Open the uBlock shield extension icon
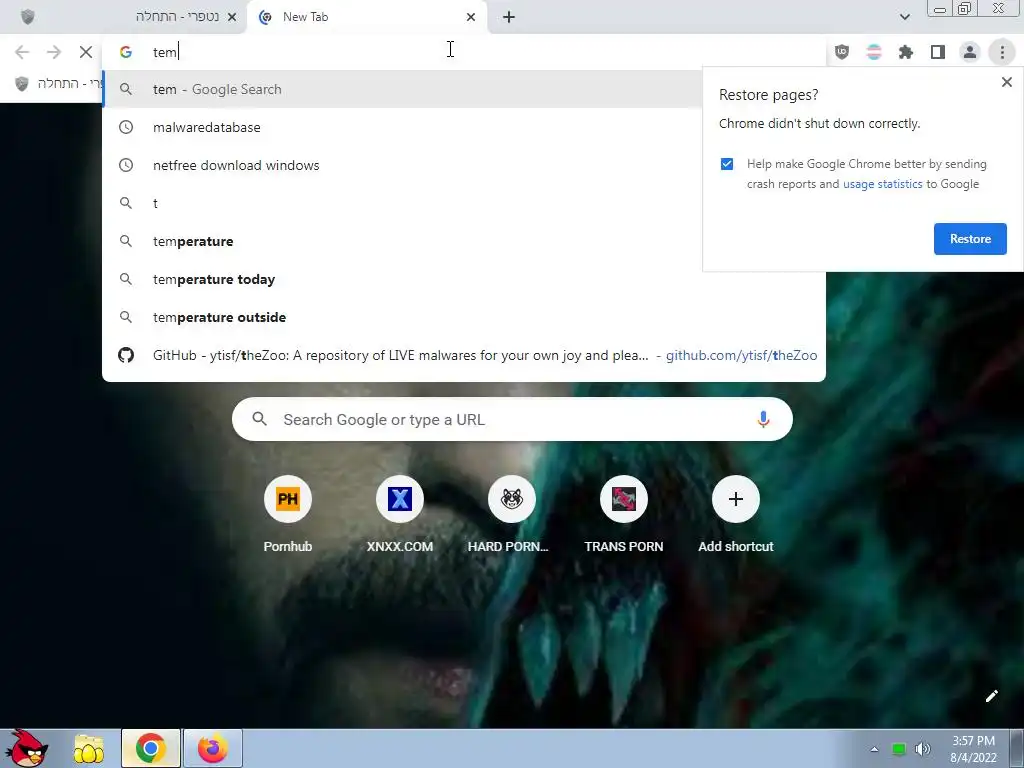 842,52
